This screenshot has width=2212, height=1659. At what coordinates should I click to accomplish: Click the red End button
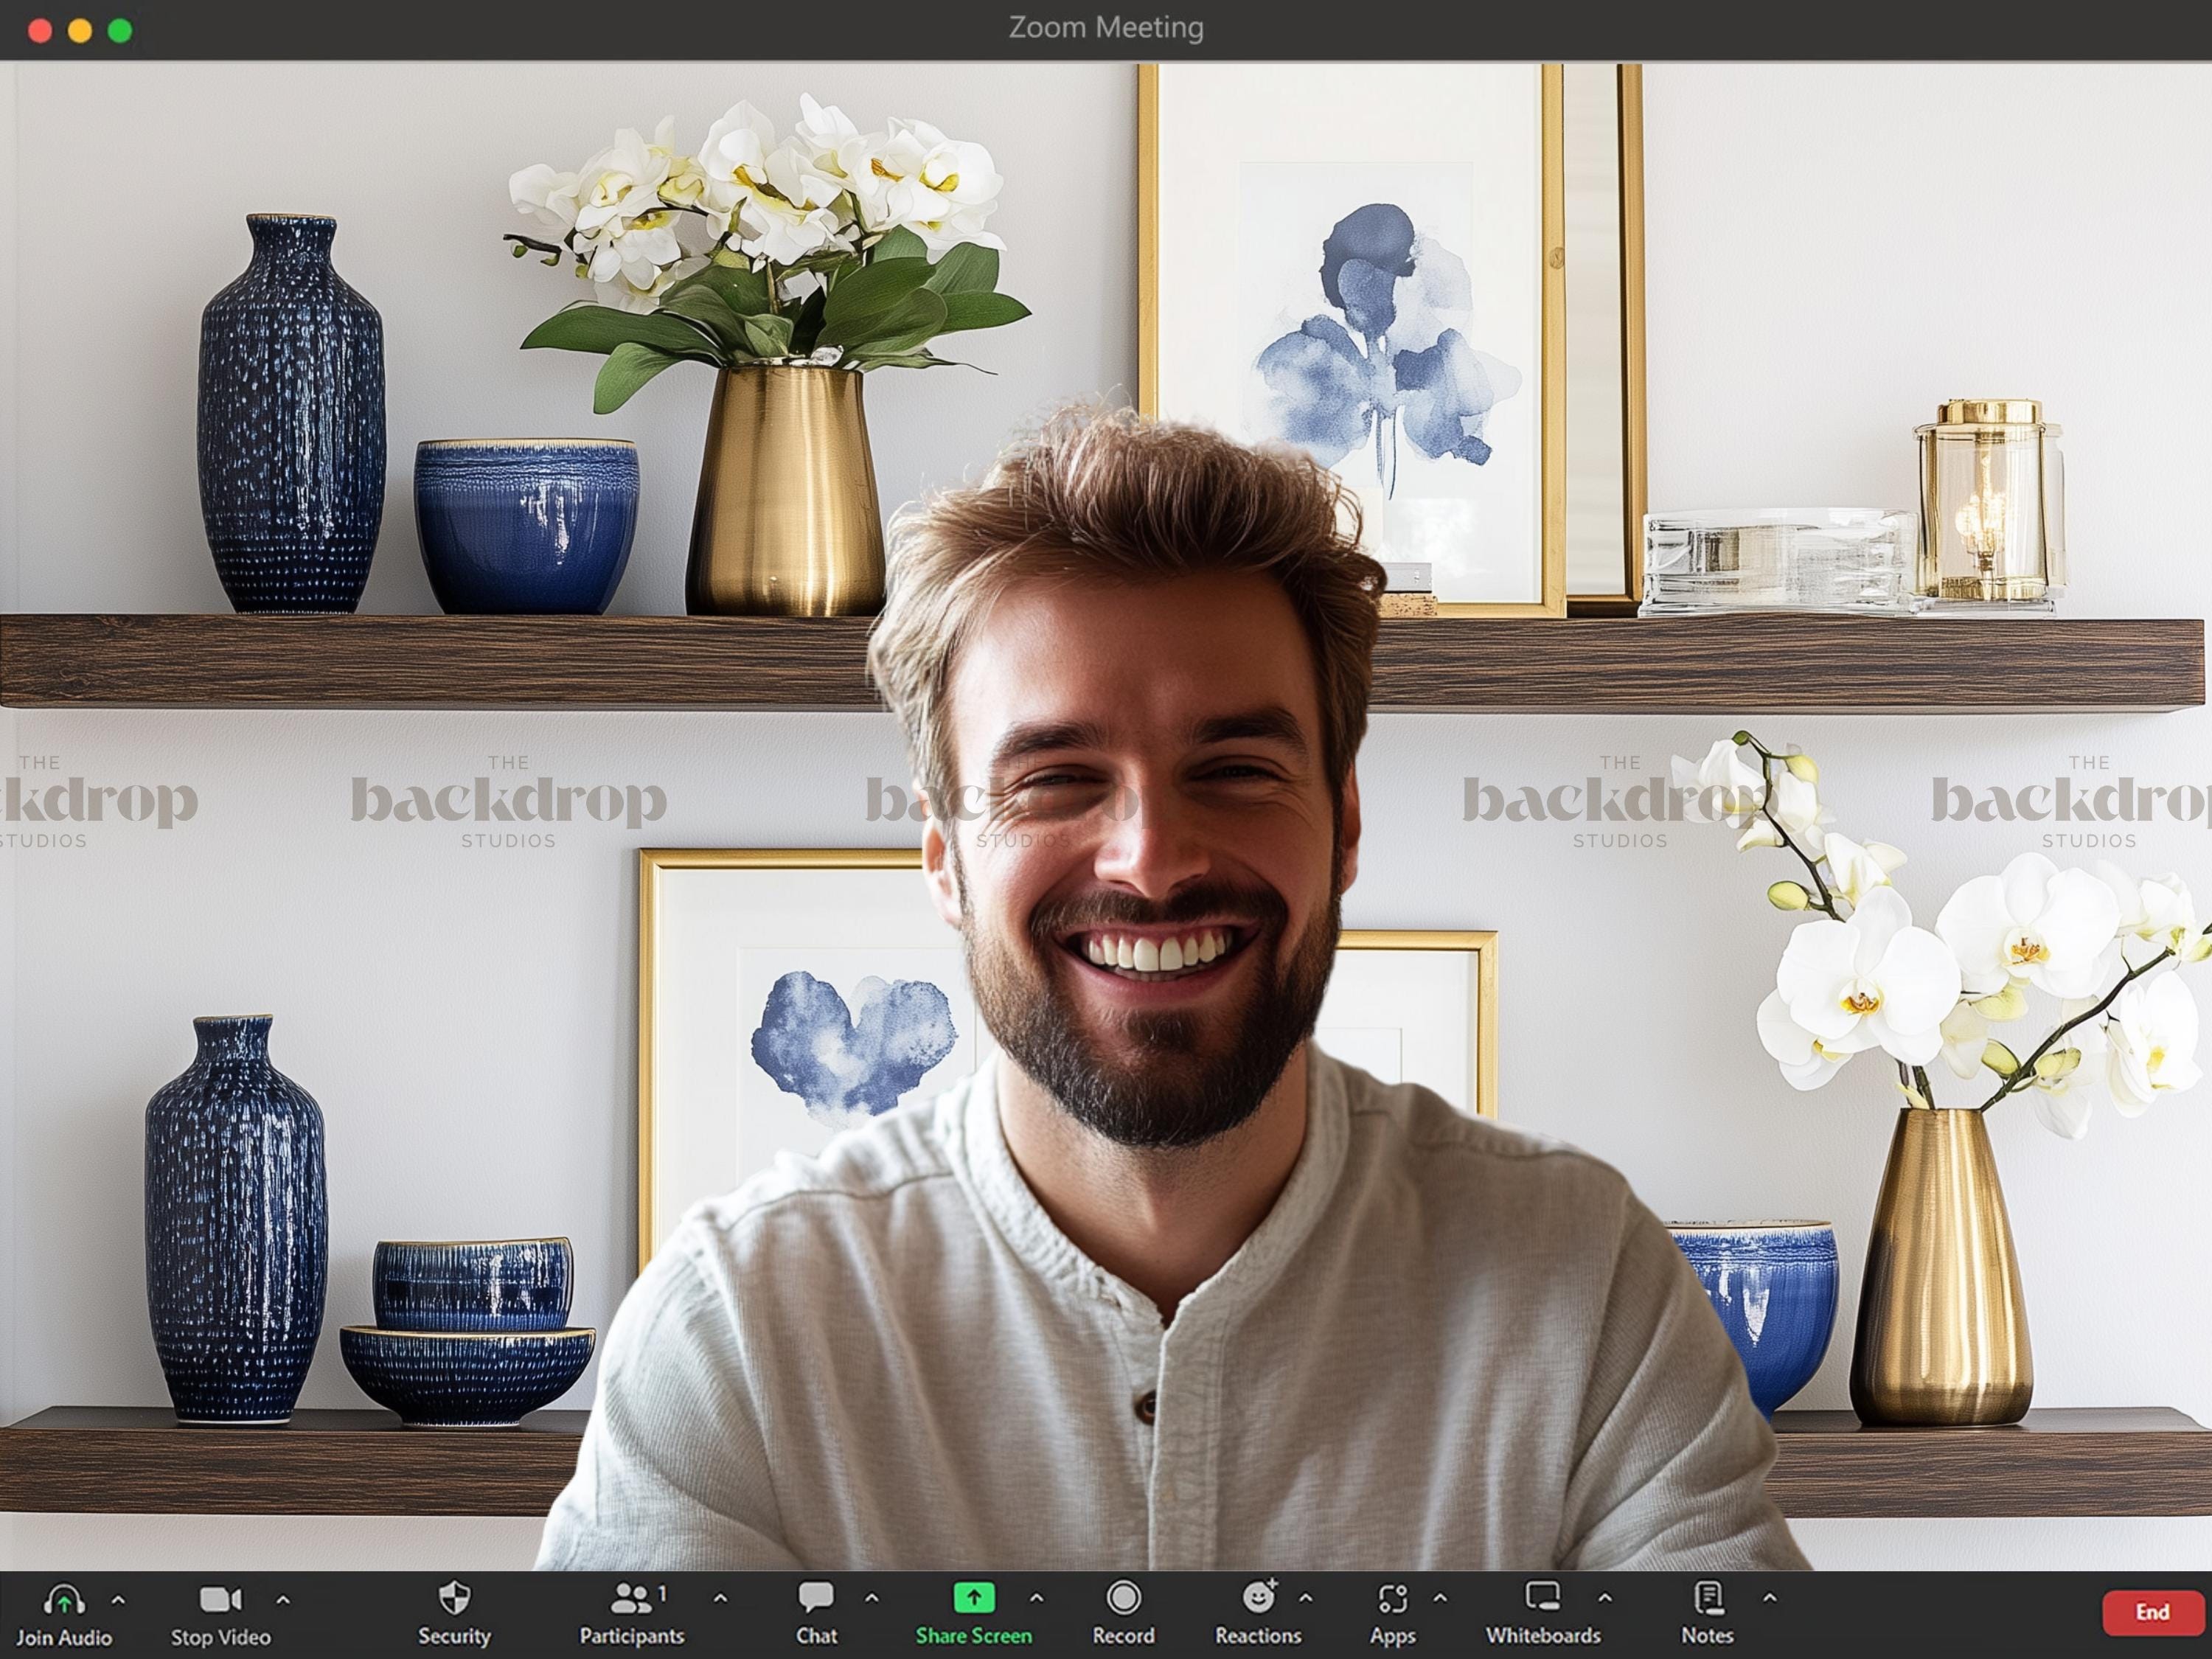(x=2152, y=1612)
